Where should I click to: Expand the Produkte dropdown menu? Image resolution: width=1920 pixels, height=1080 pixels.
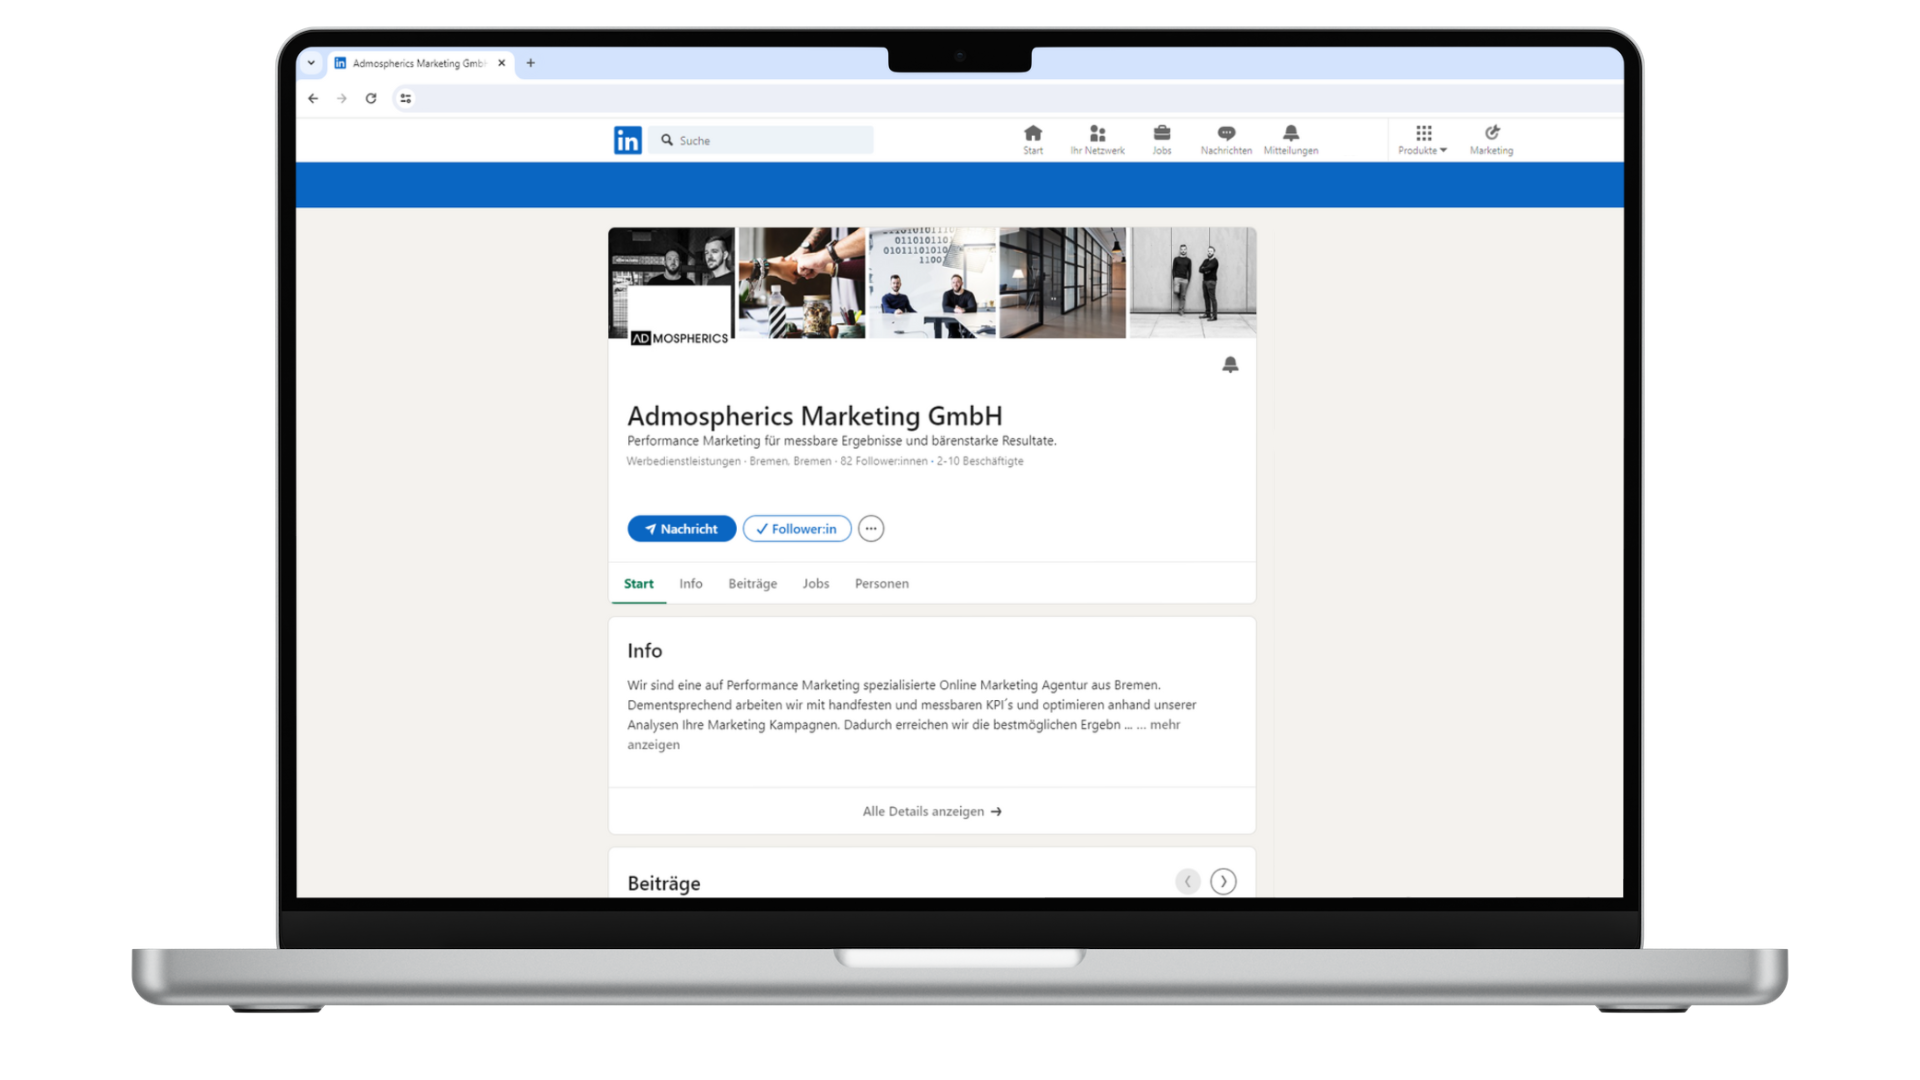coord(1423,138)
